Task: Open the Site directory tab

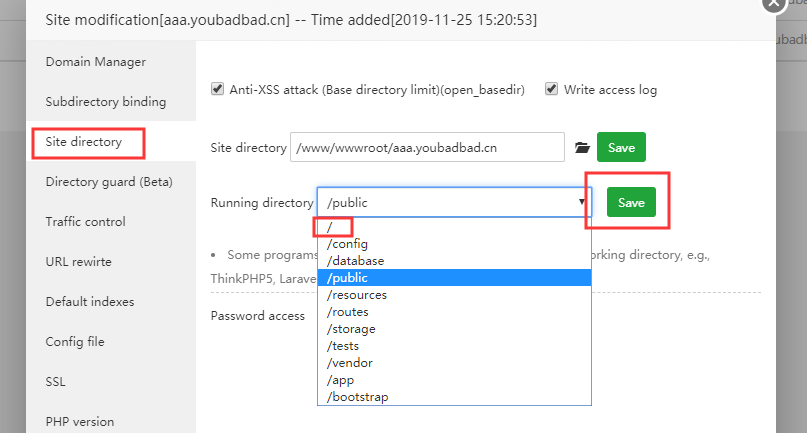Action: [x=84, y=142]
